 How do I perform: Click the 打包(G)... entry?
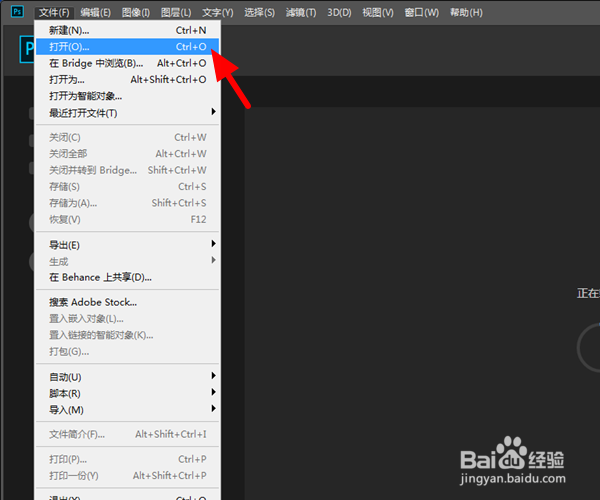(127, 352)
